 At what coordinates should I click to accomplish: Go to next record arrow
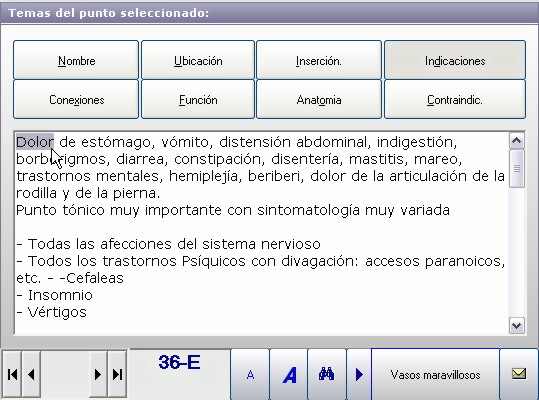pos(98,374)
